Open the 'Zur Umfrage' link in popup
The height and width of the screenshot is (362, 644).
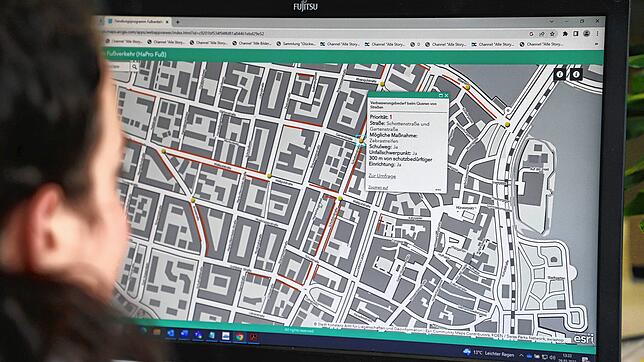click(382, 176)
